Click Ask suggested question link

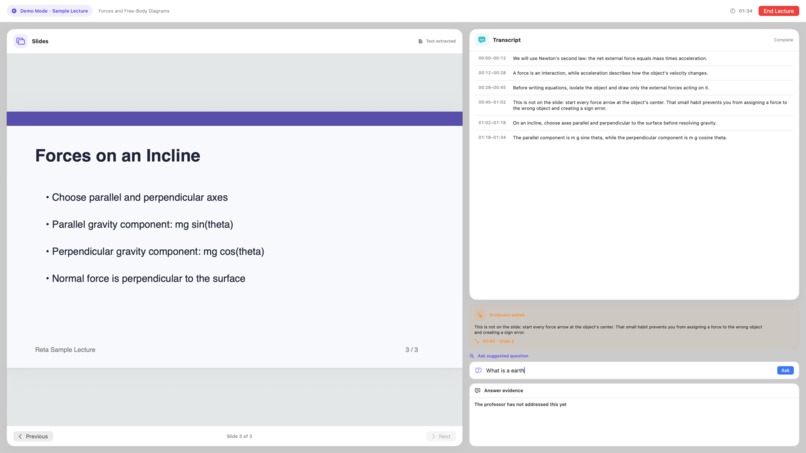pos(503,356)
